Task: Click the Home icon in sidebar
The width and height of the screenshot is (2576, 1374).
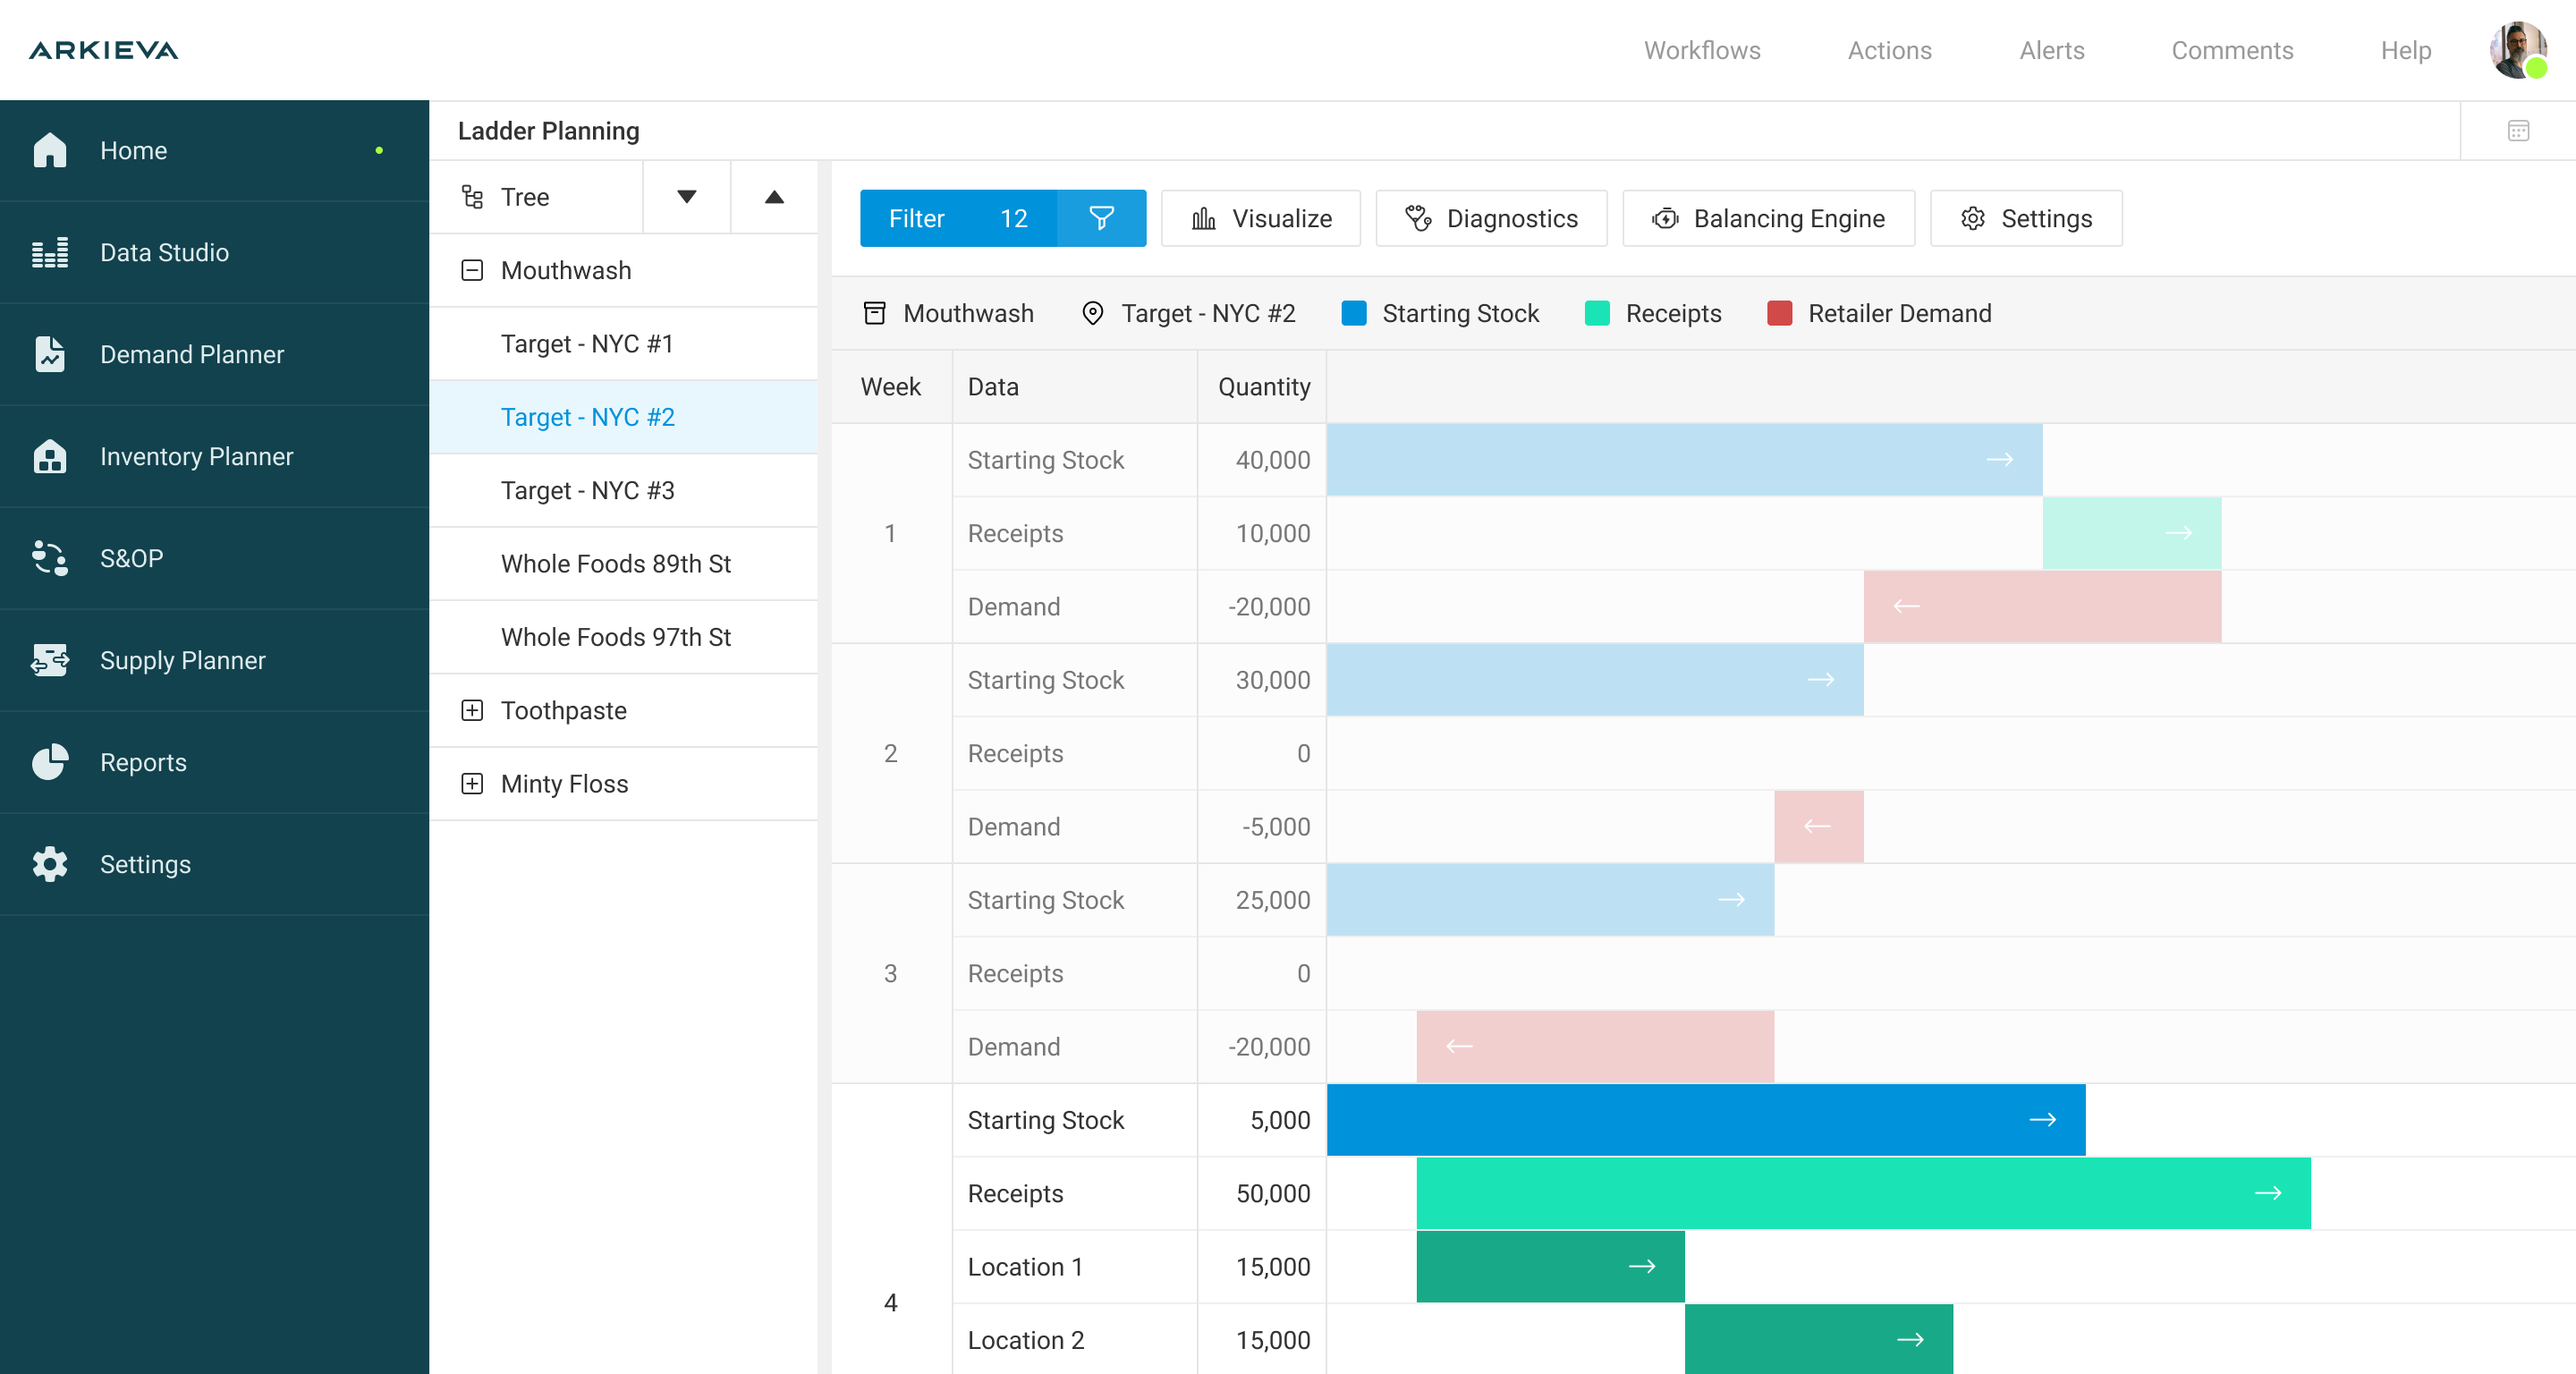Action: click(49, 150)
